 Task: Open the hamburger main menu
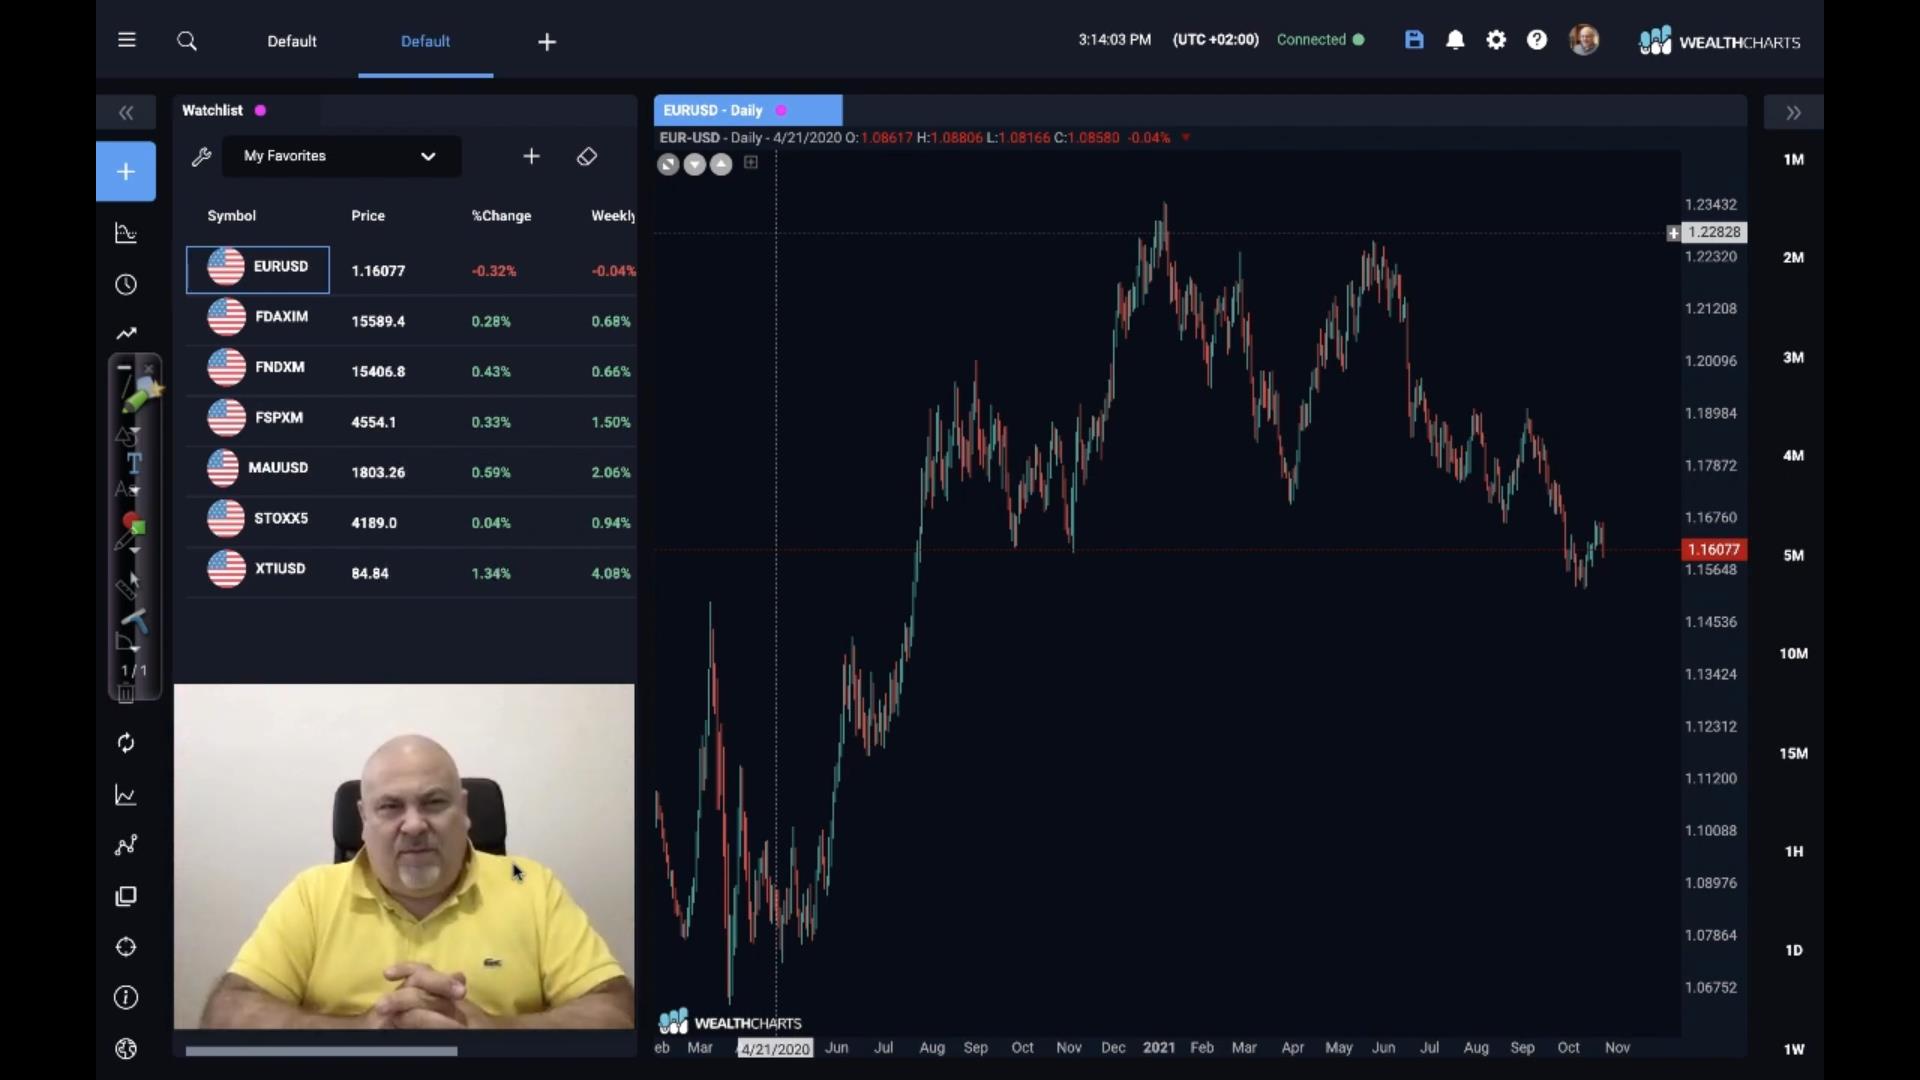[126, 40]
